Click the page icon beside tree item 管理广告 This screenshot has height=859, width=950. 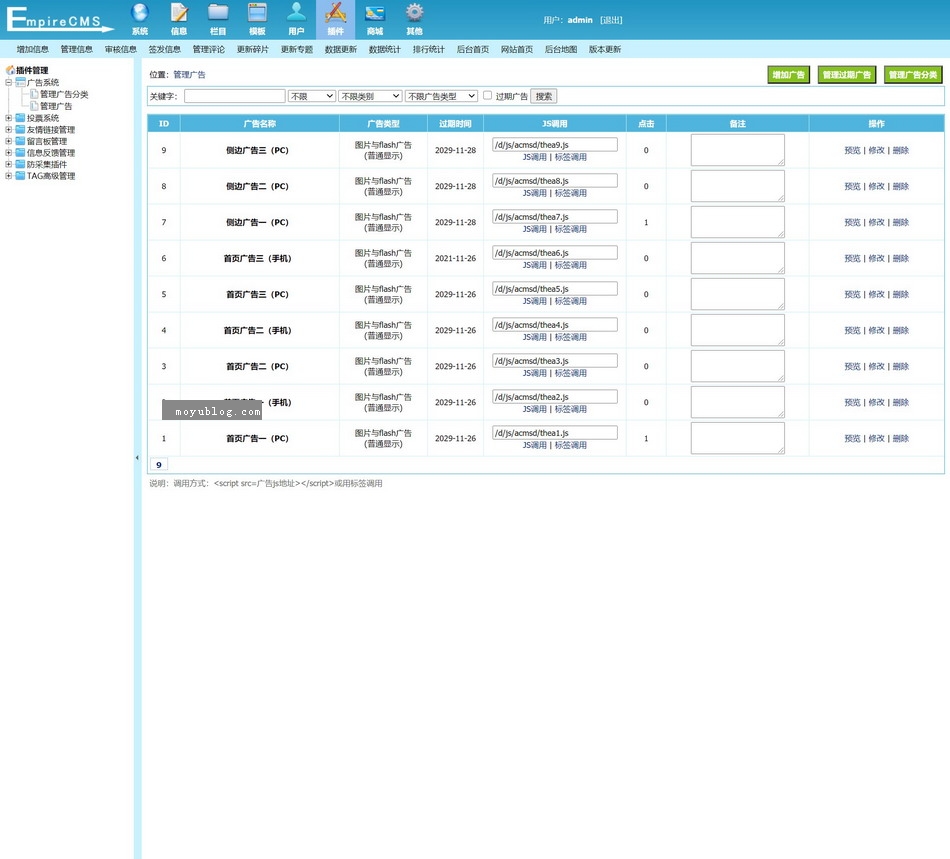35,106
